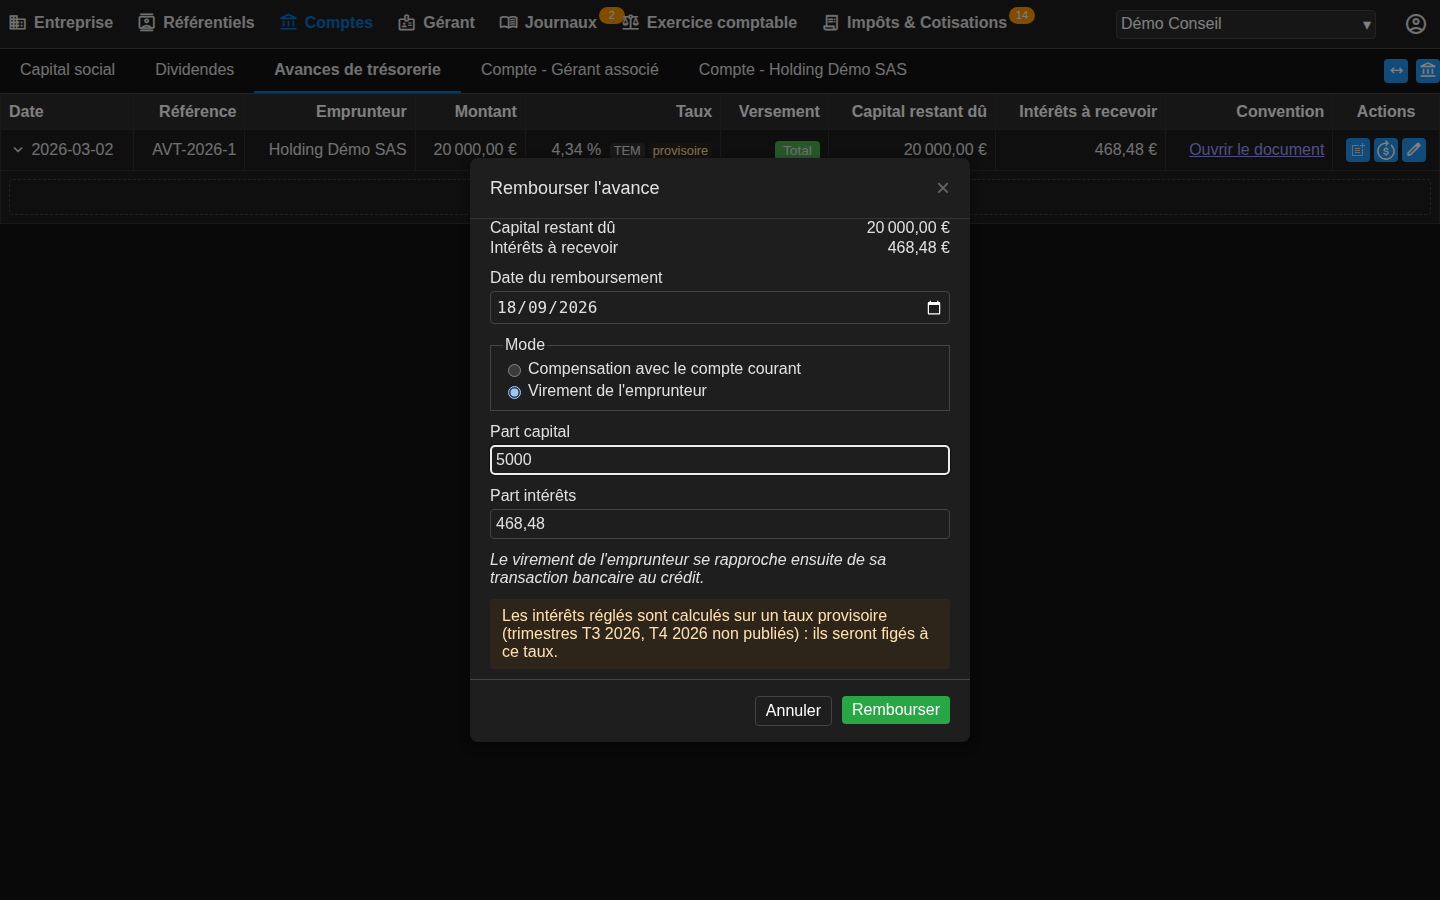Close the Rembourser l'avance dialog
The width and height of the screenshot is (1440, 900).
[x=942, y=188]
